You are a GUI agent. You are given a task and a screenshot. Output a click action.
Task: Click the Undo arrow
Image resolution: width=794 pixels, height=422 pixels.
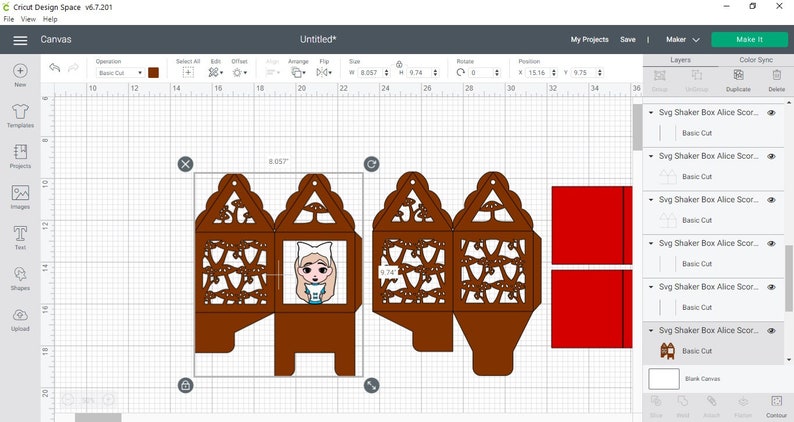(x=55, y=68)
